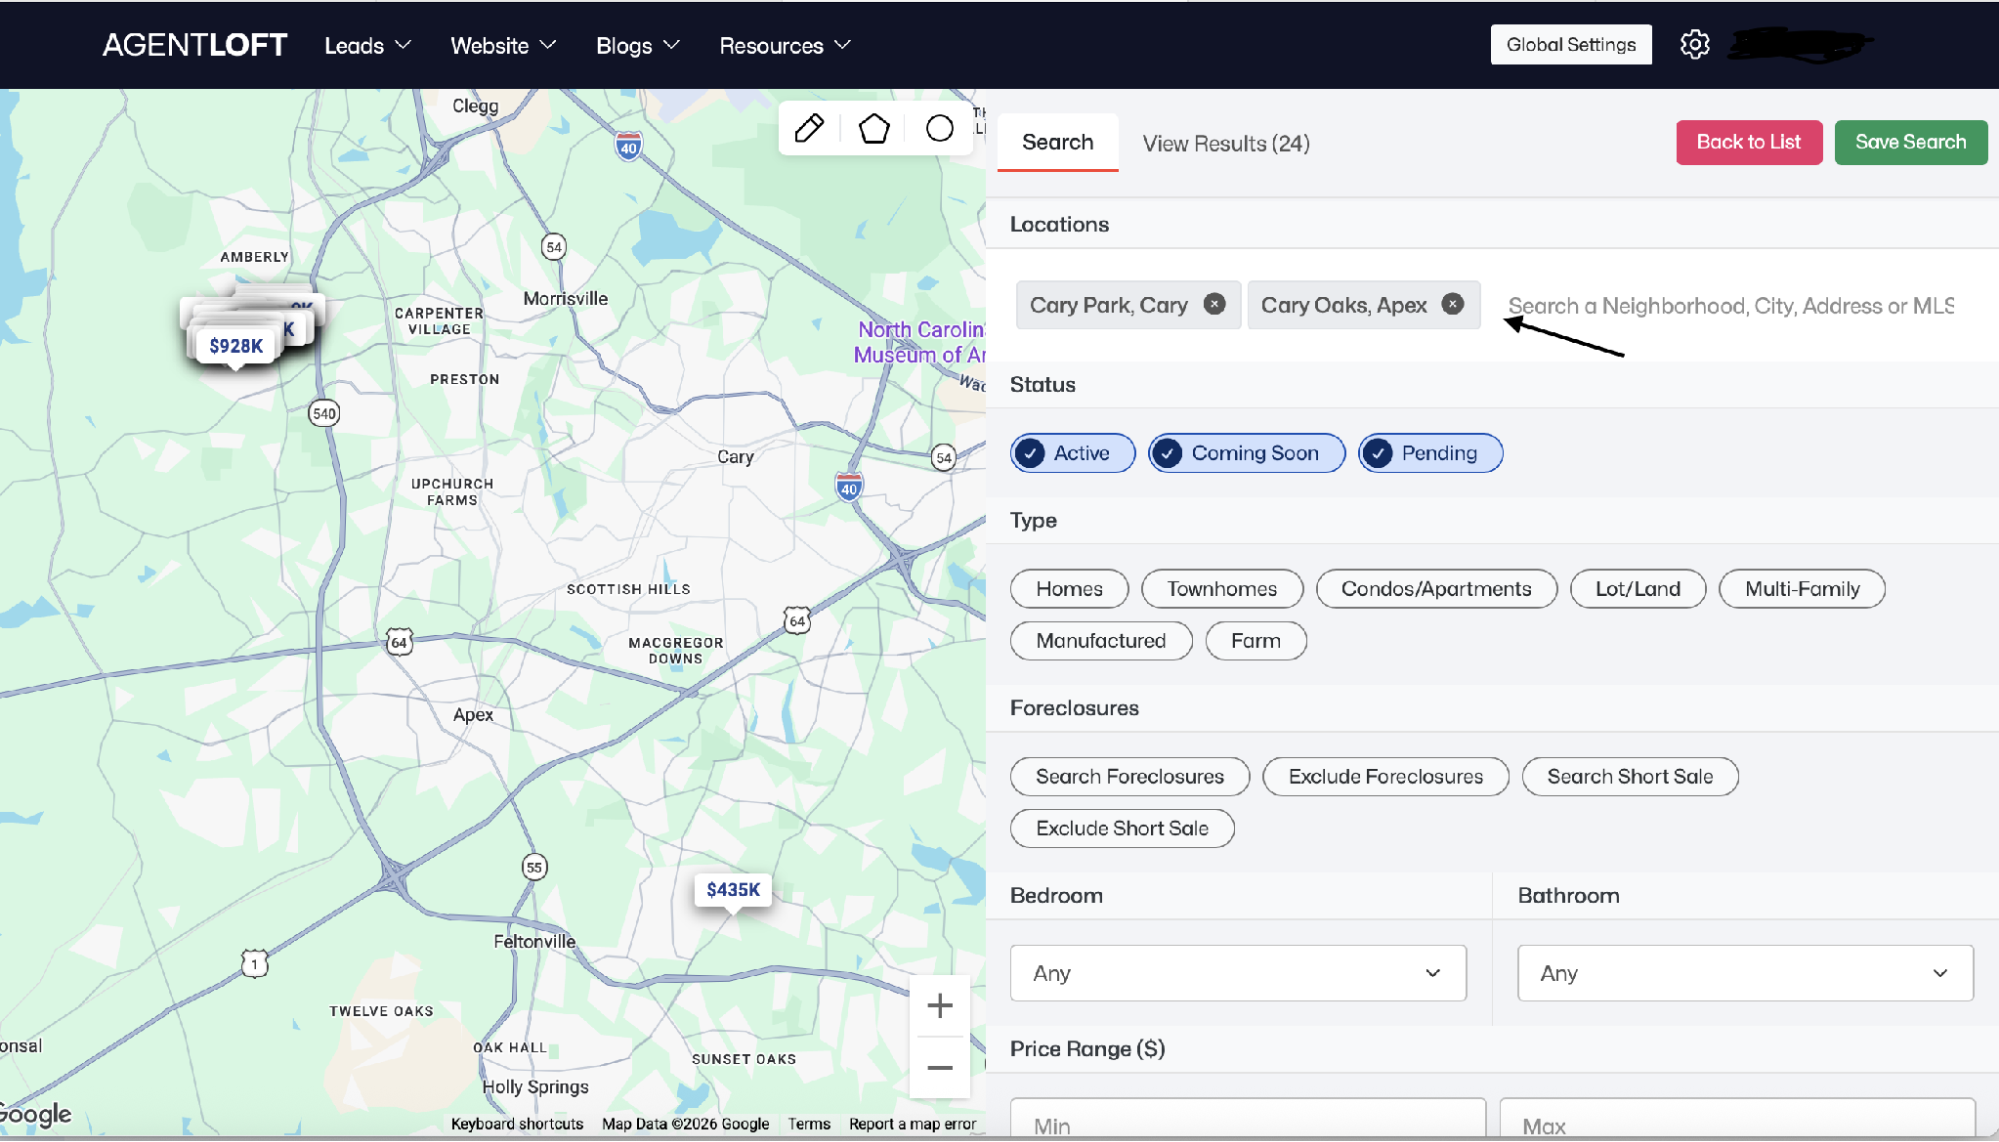This screenshot has width=1999, height=1142.
Task: Open the $435K listing map marker
Action: coord(733,890)
